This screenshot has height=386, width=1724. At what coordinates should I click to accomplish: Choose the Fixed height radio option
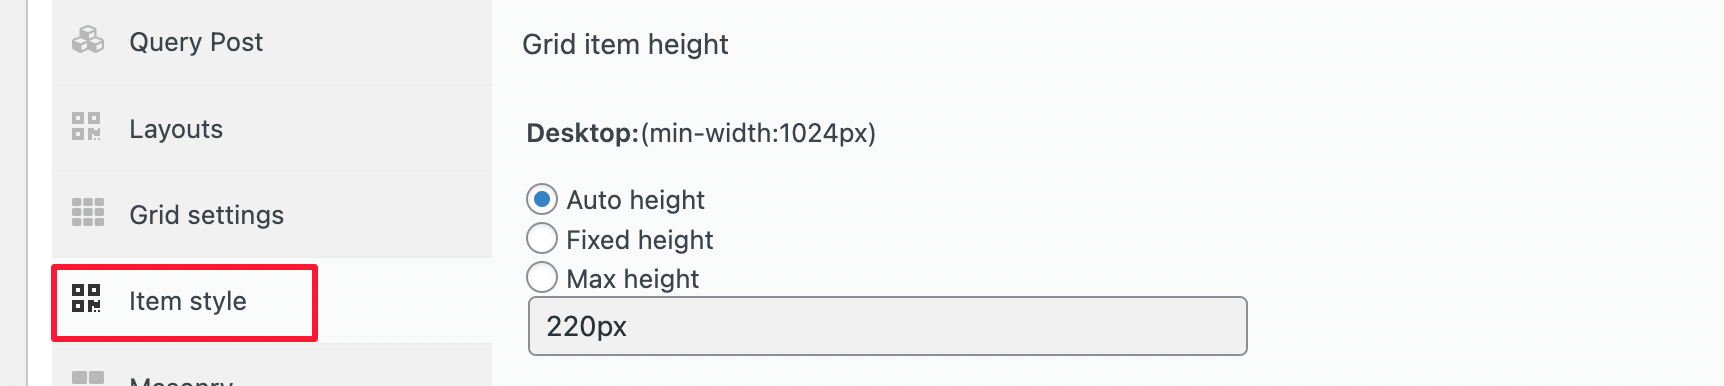click(542, 239)
